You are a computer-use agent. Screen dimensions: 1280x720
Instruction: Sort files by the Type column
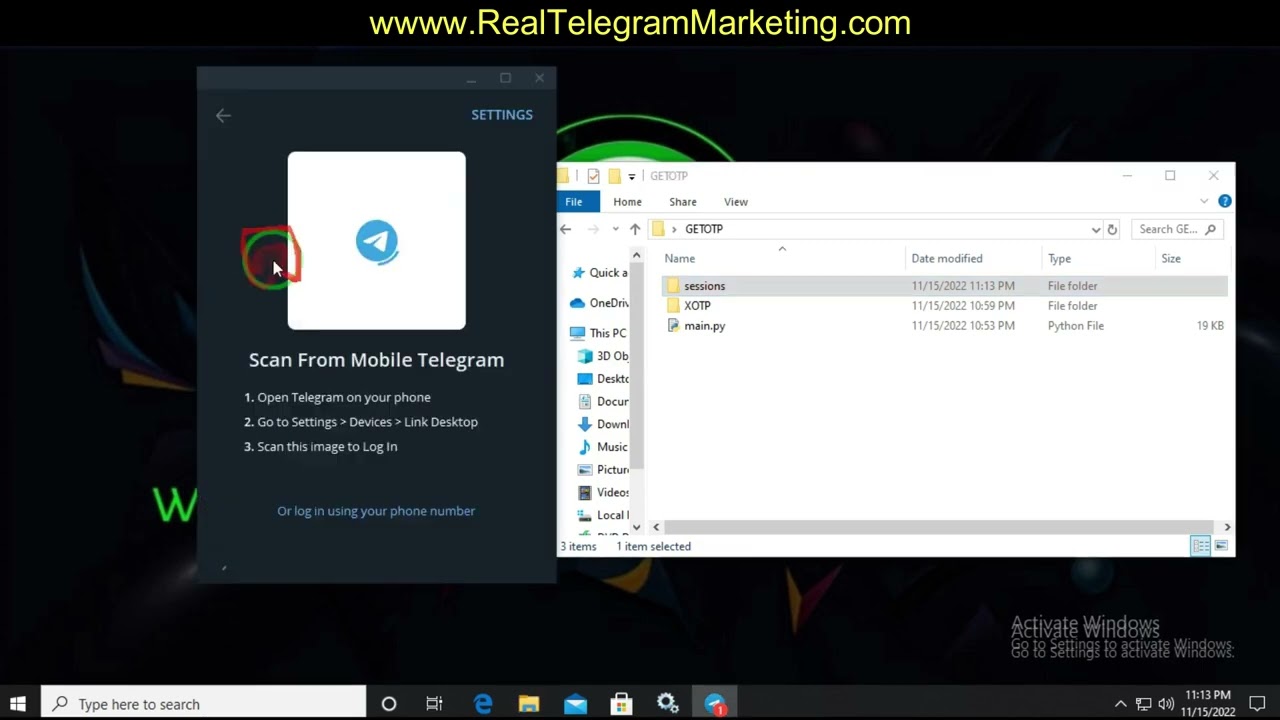(1059, 259)
